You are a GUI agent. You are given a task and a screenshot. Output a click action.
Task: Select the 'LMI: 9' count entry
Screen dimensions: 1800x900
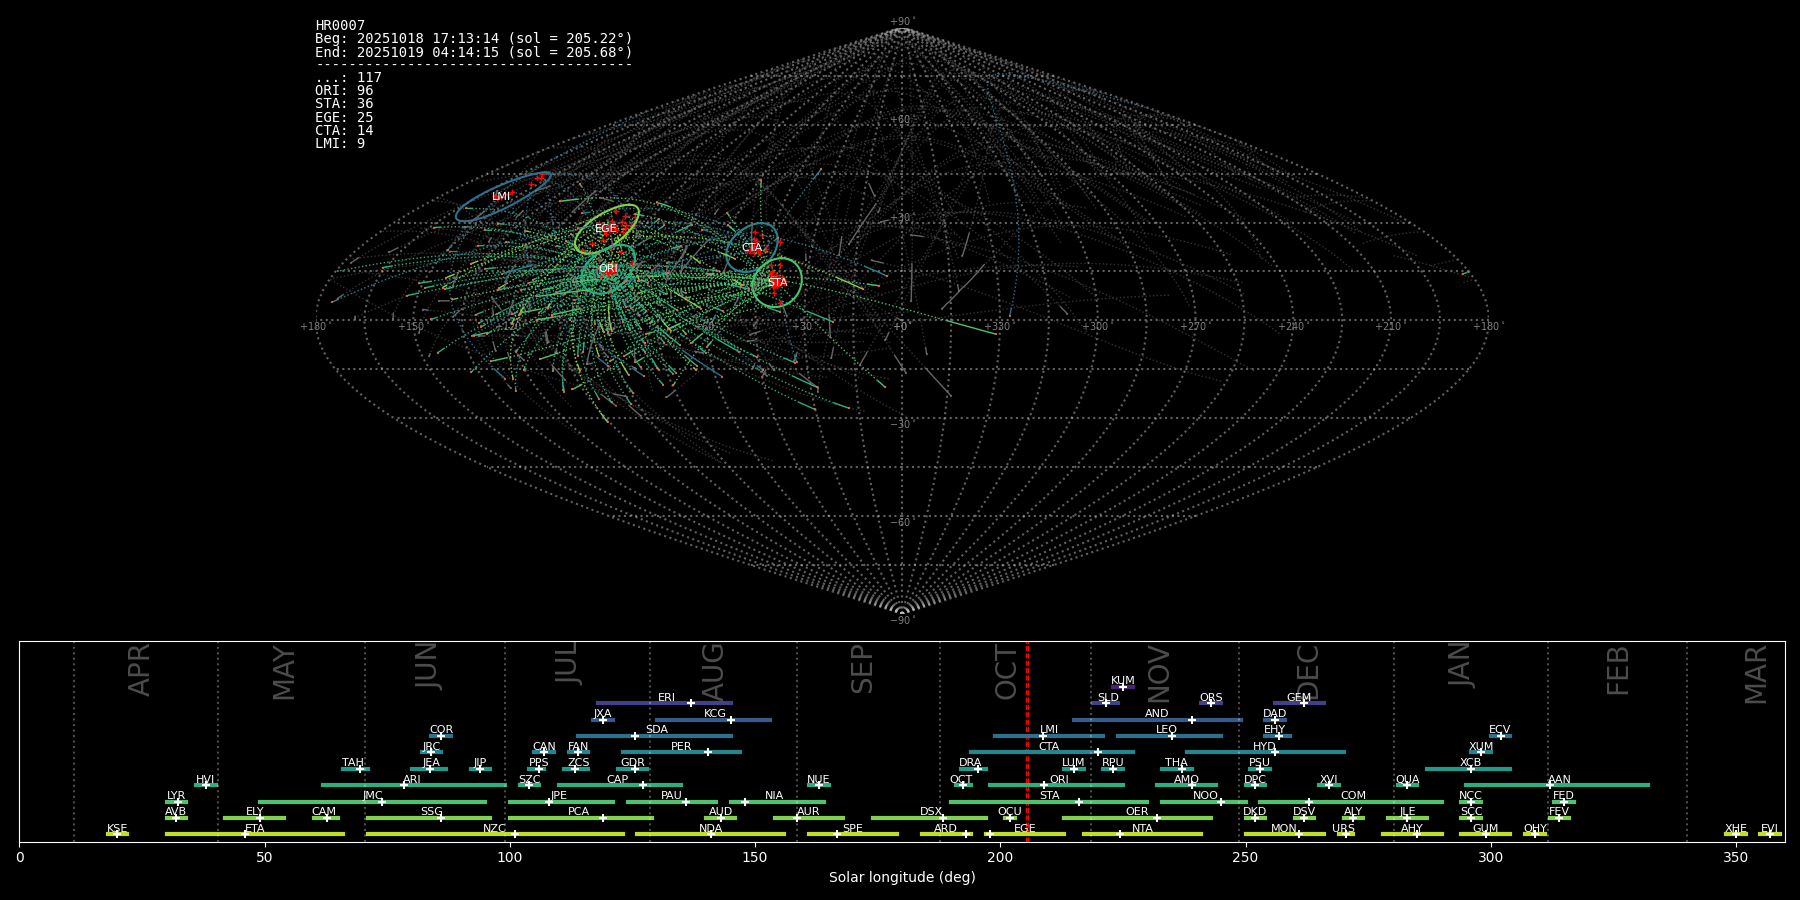point(340,144)
